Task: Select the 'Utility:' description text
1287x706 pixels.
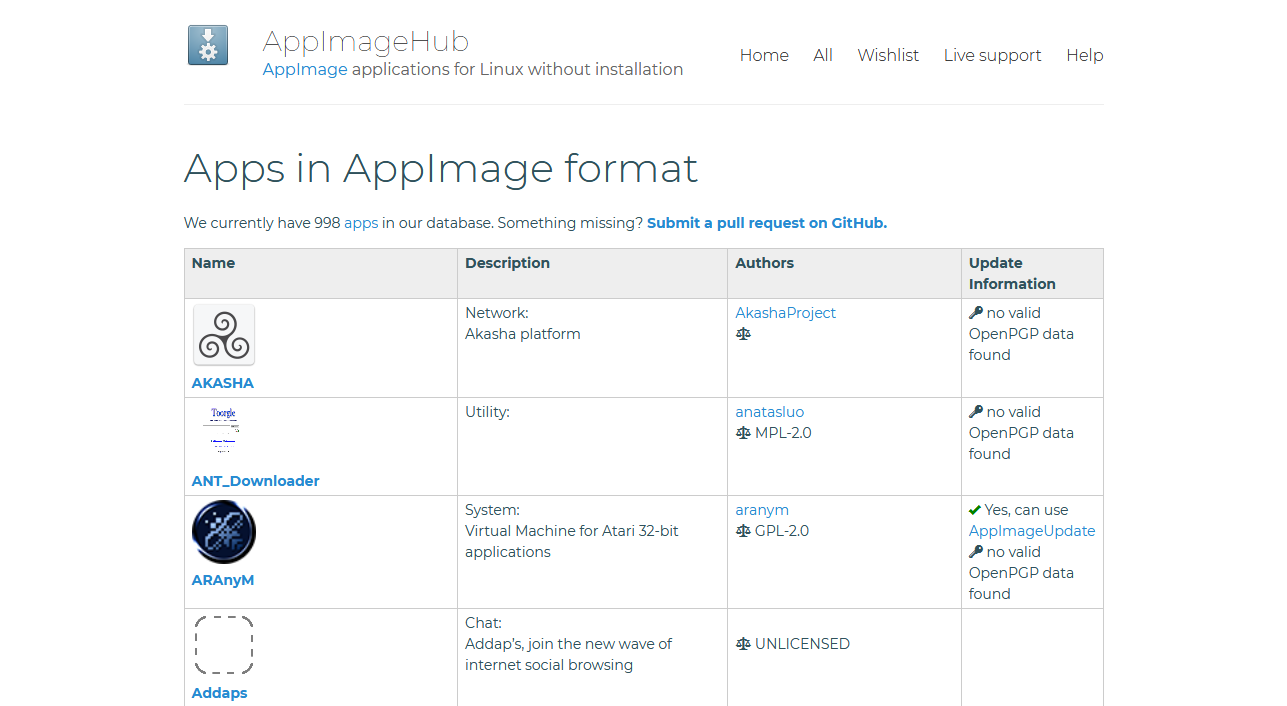Action: point(487,412)
